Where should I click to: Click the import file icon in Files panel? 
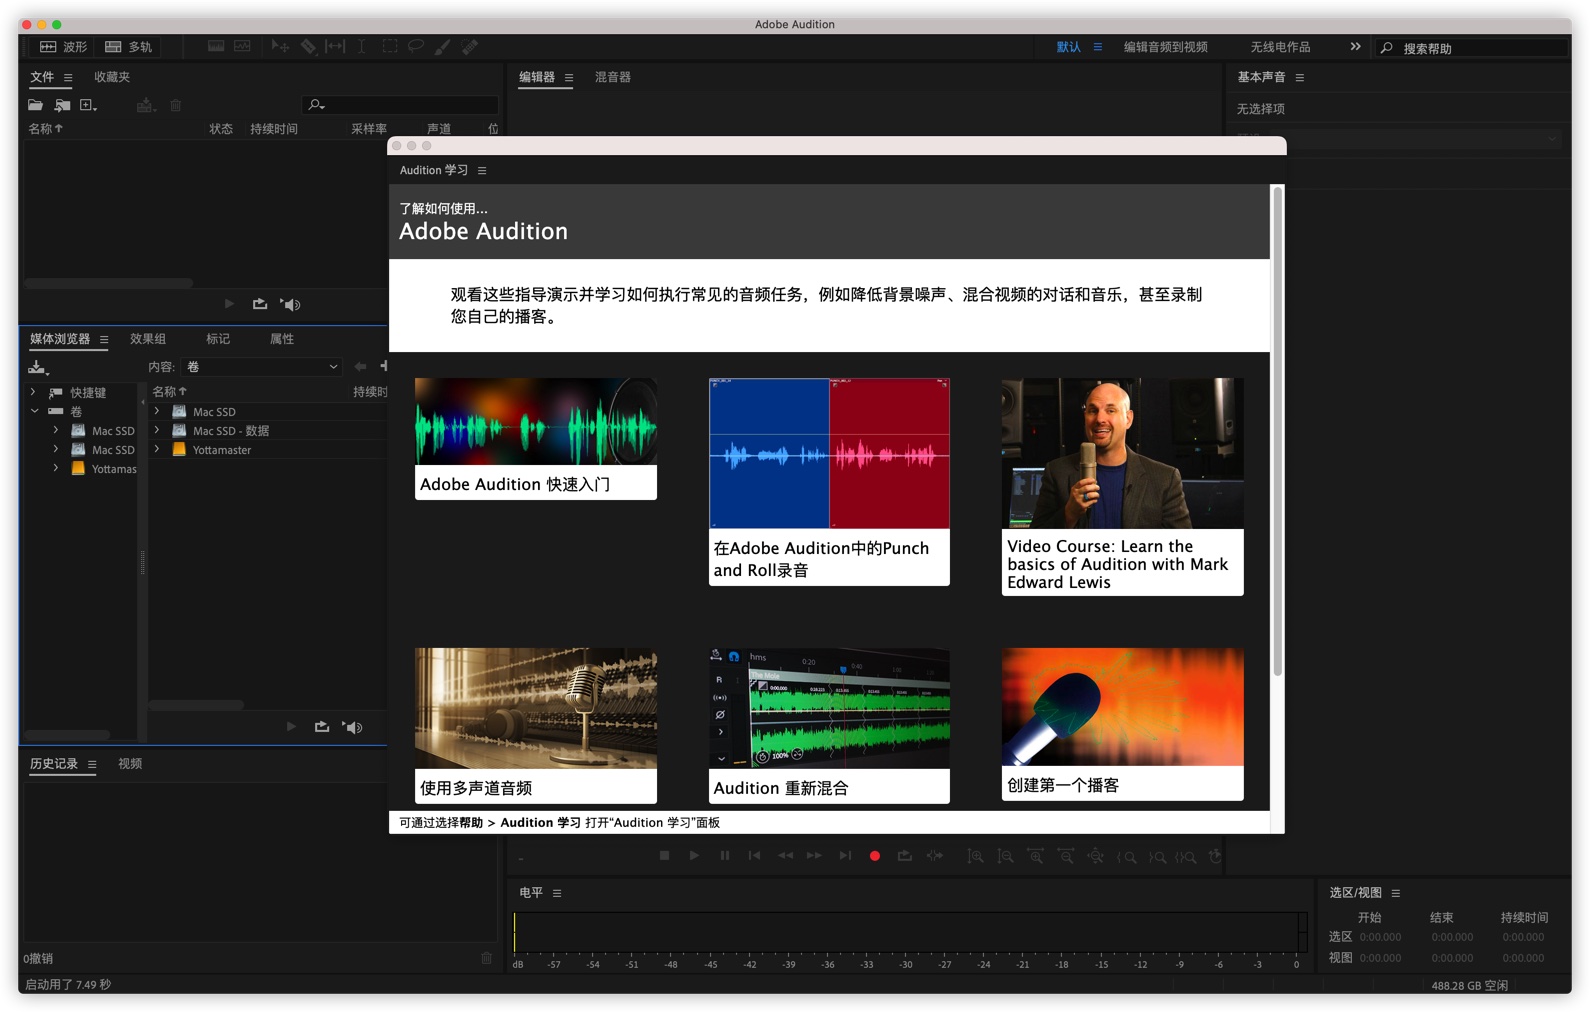tap(62, 105)
